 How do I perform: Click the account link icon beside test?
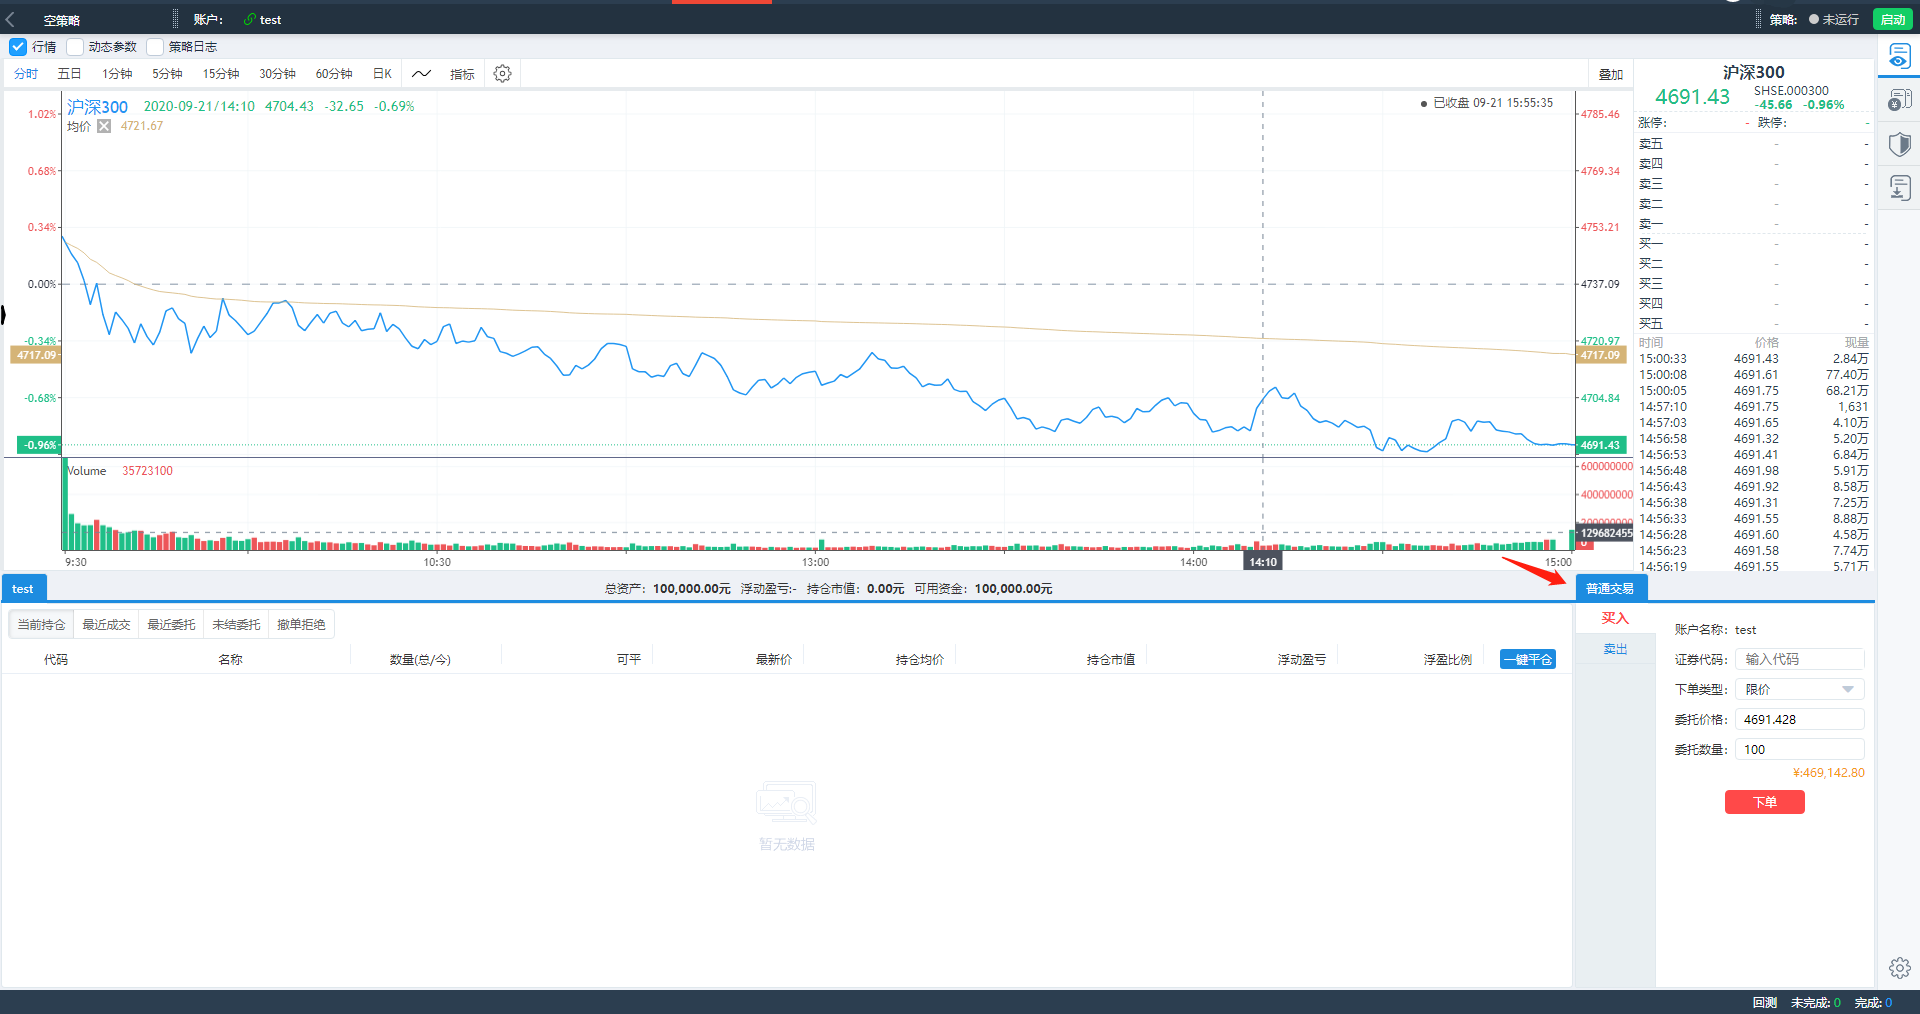pyautogui.click(x=249, y=19)
